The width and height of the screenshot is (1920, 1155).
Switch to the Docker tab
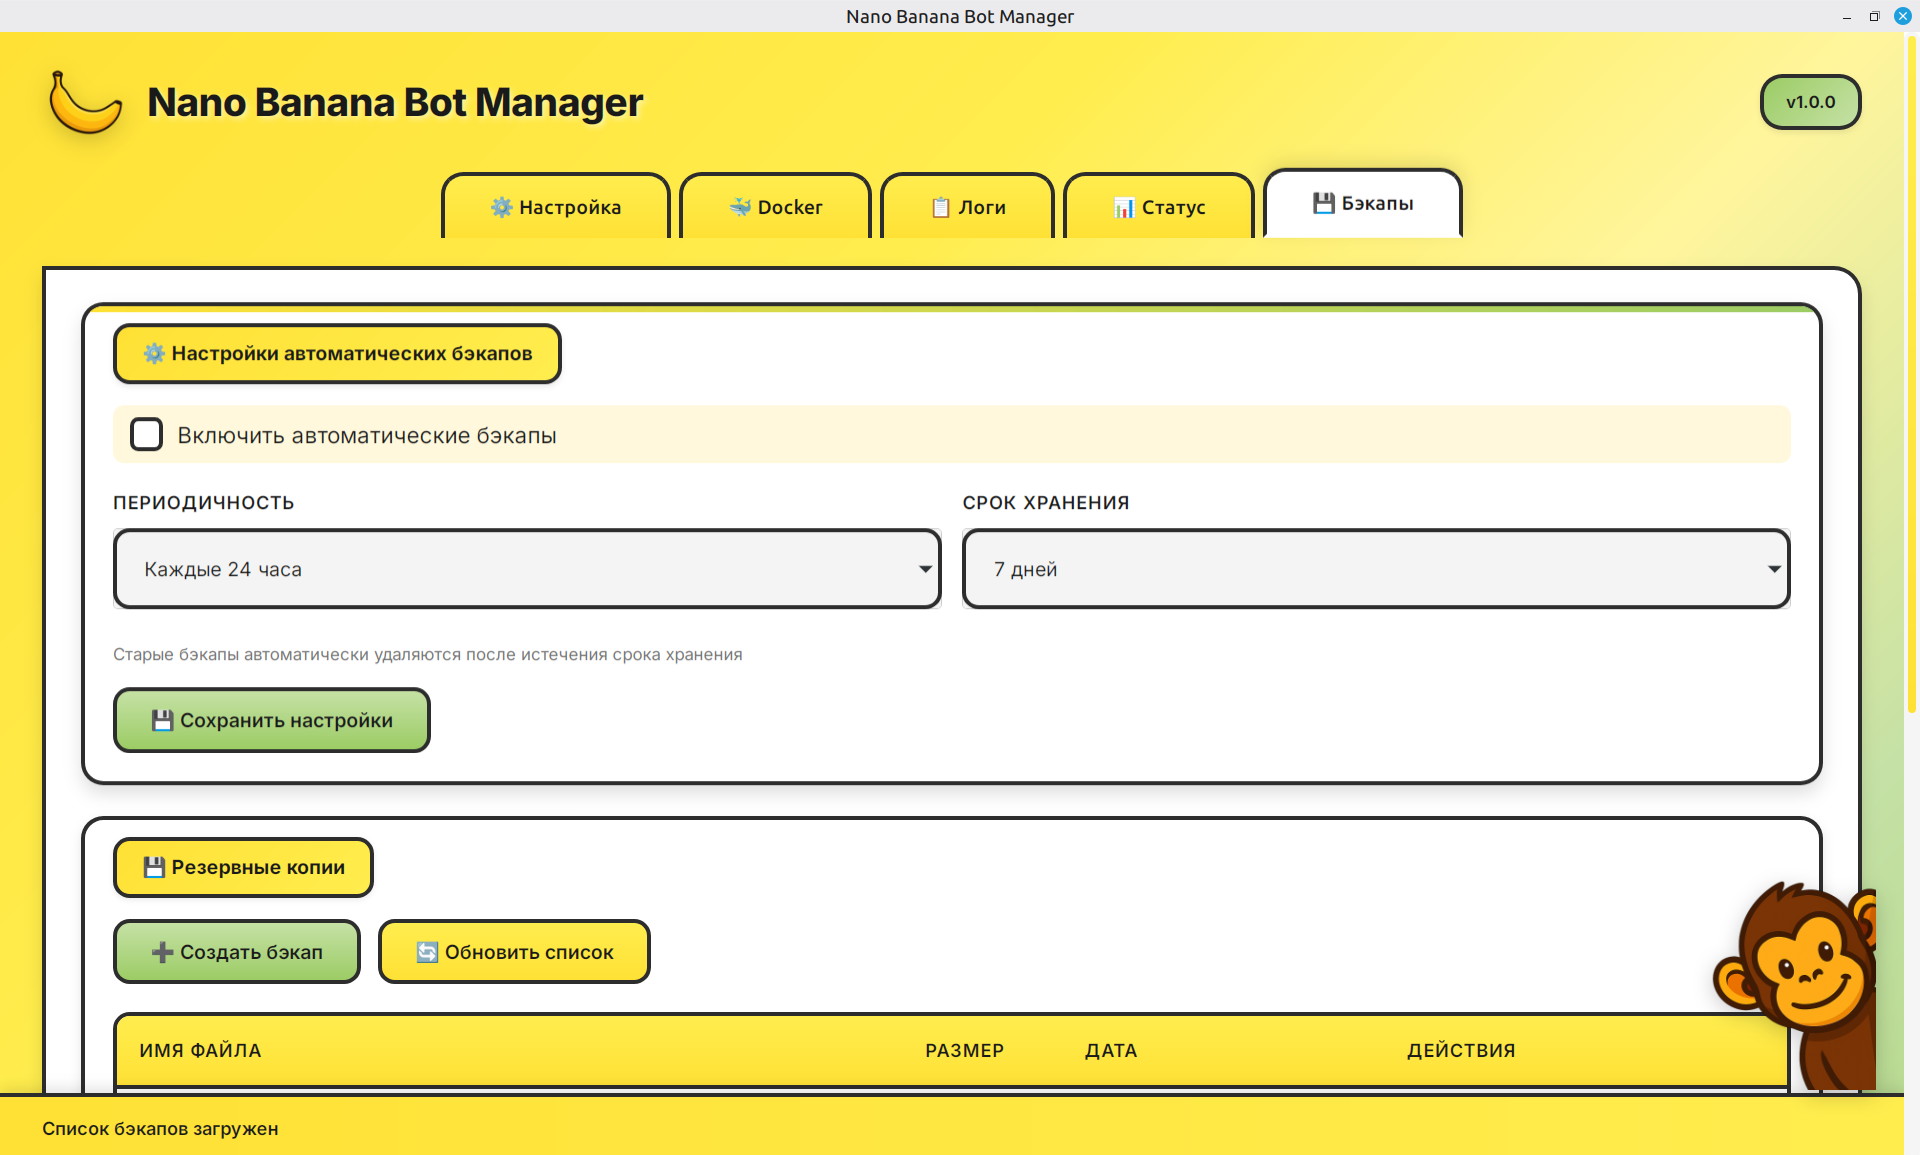point(775,207)
